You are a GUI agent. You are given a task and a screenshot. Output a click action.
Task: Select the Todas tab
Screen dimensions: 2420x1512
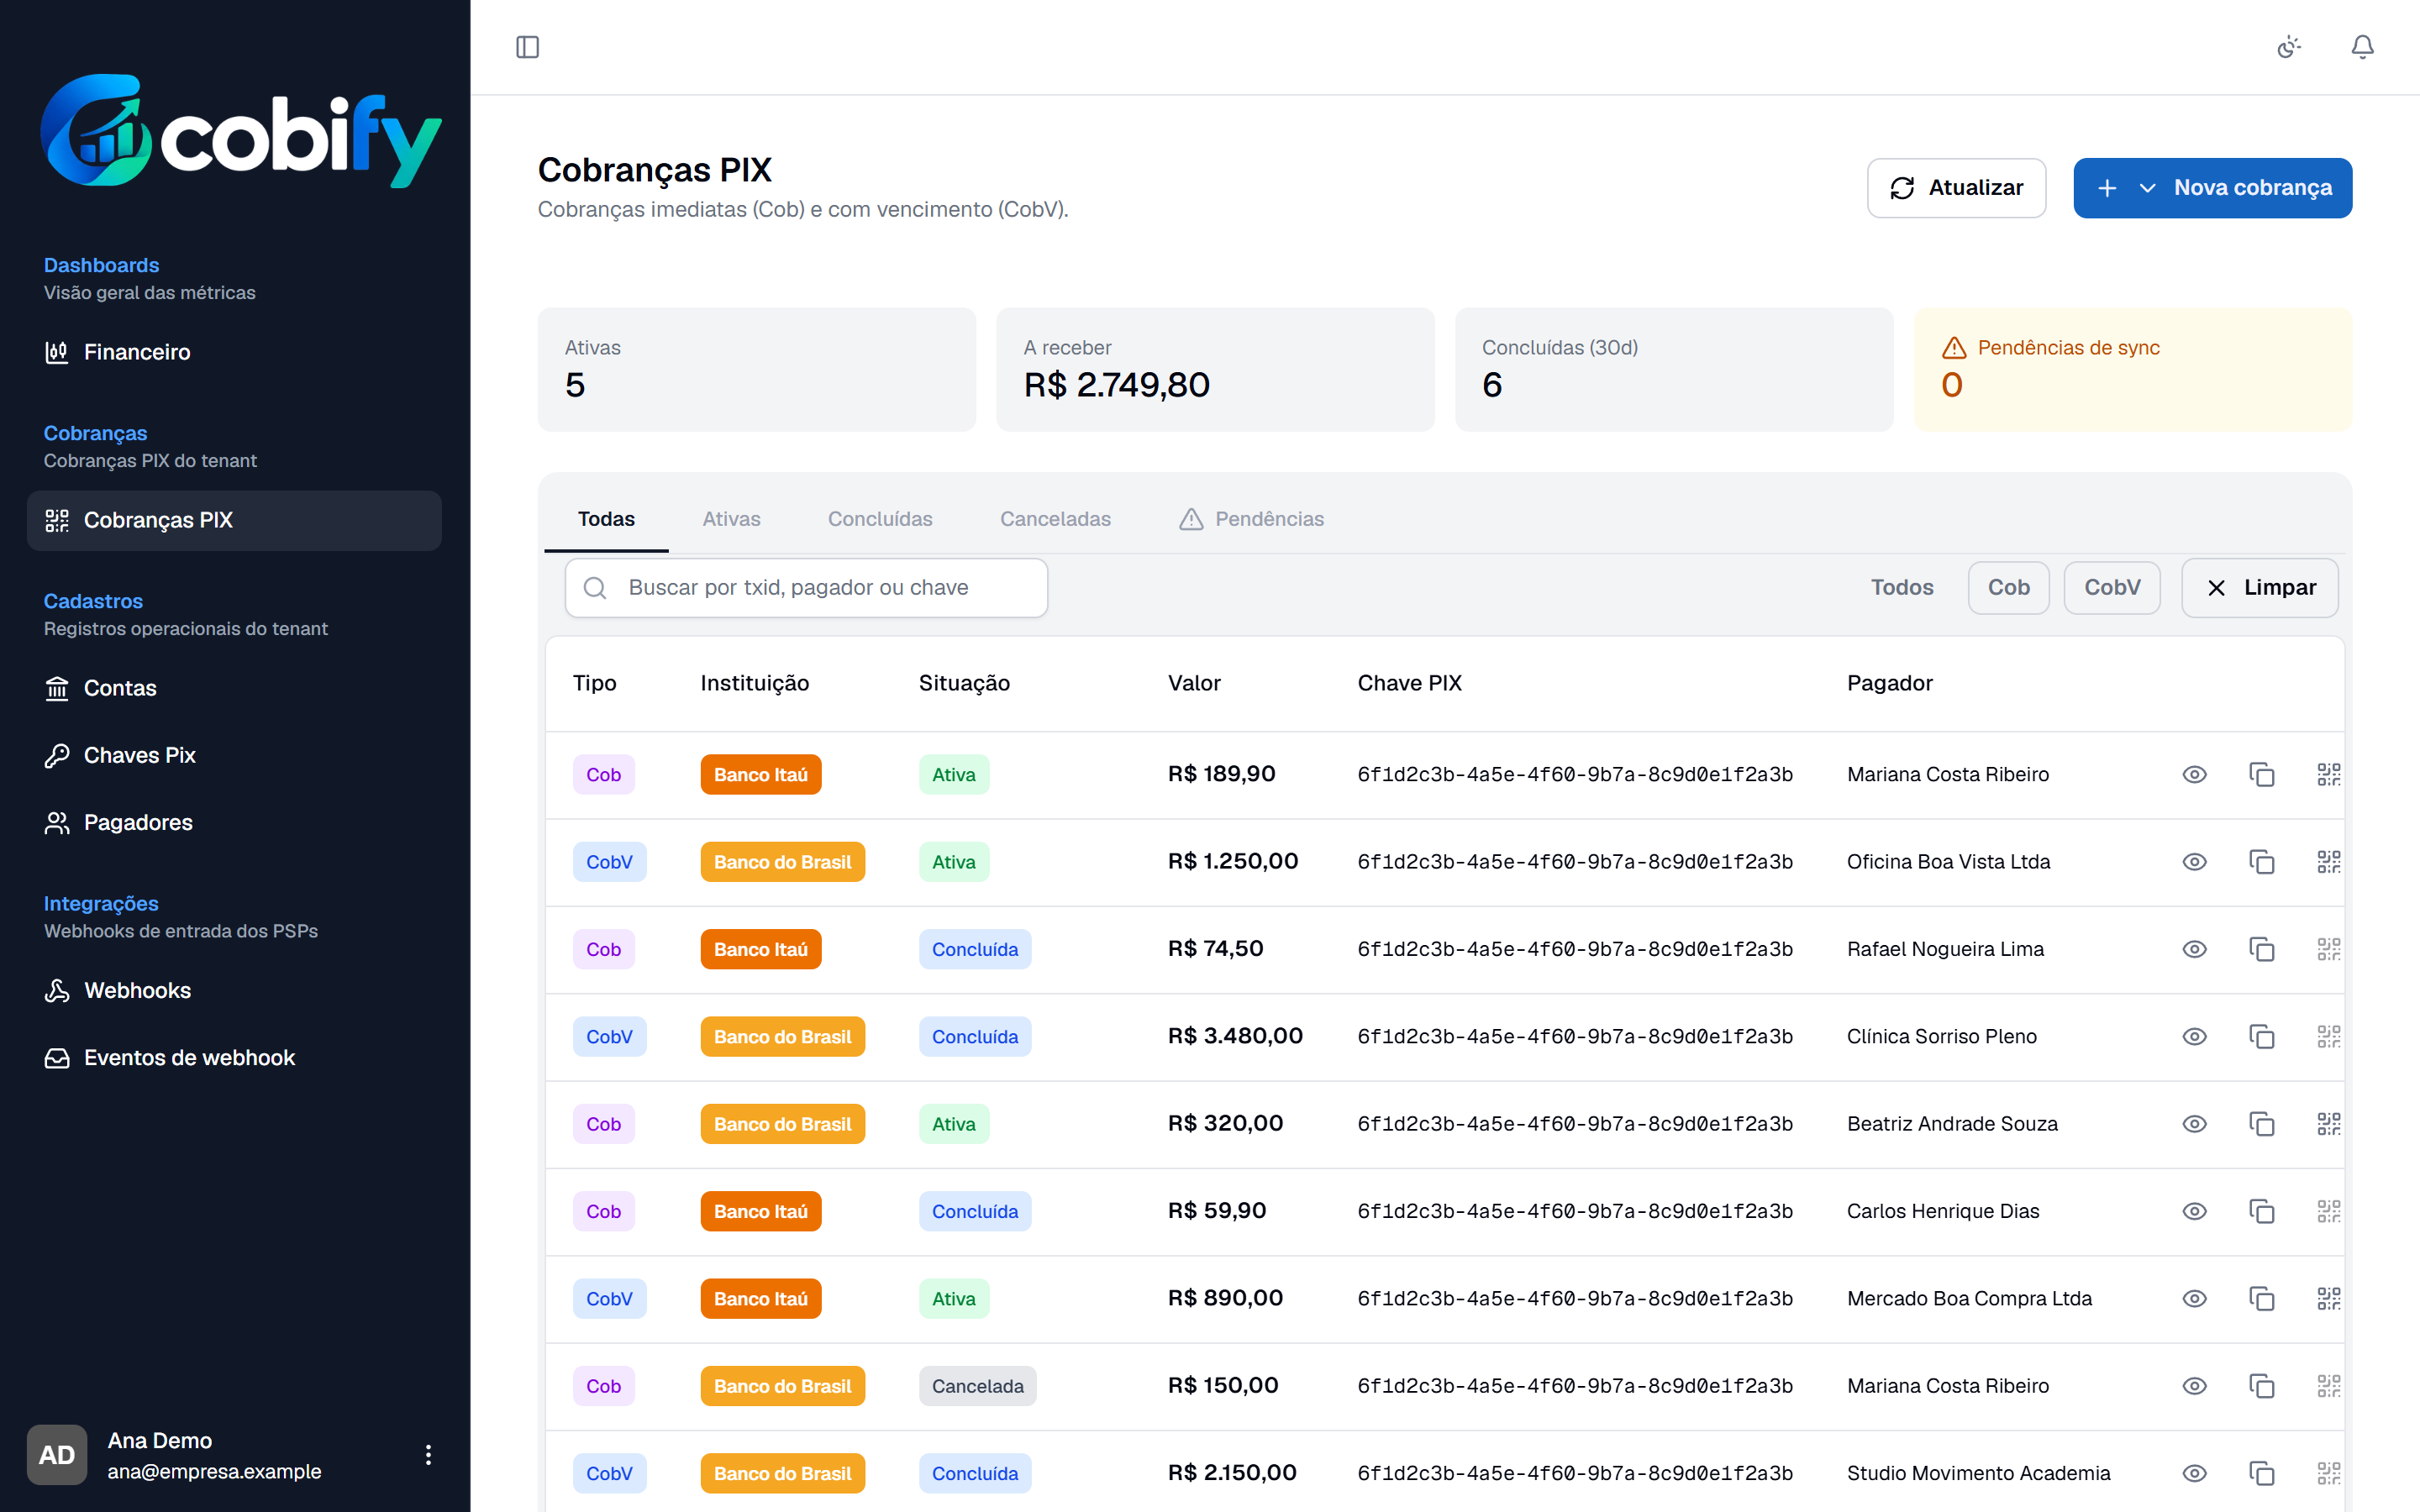606,519
